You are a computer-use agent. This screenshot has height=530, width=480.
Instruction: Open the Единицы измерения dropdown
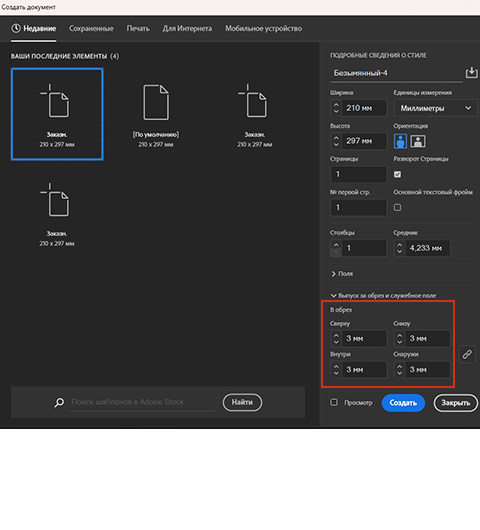pyautogui.click(x=435, y=108)
